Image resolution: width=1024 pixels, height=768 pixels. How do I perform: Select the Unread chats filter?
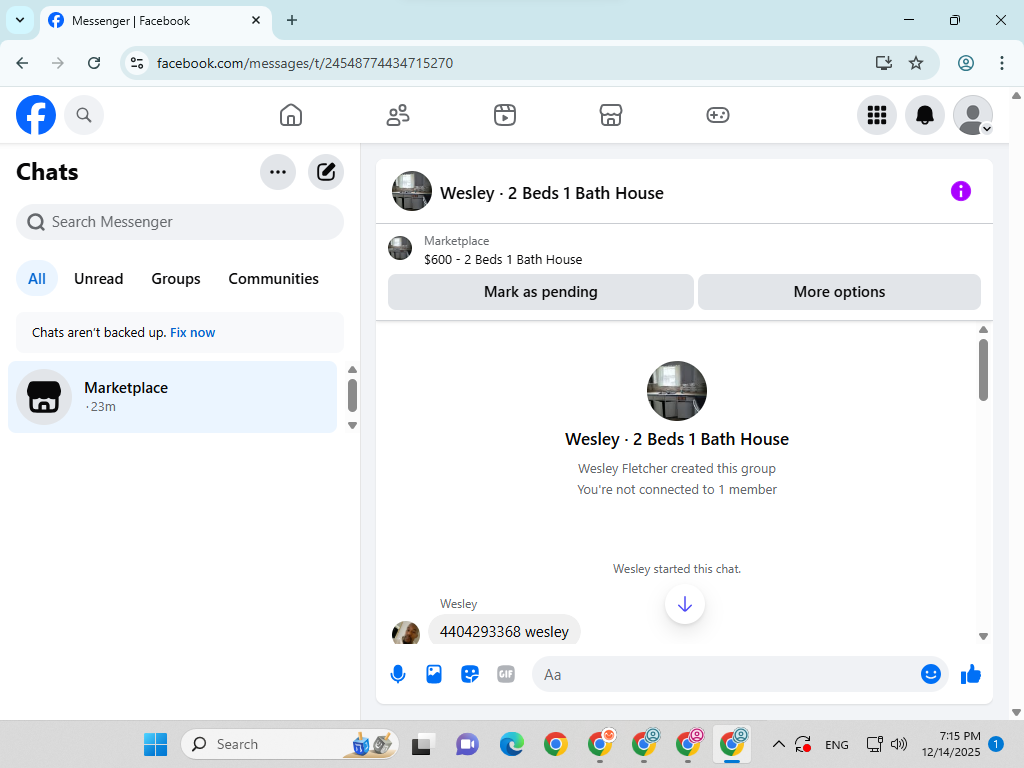point(99,279)
